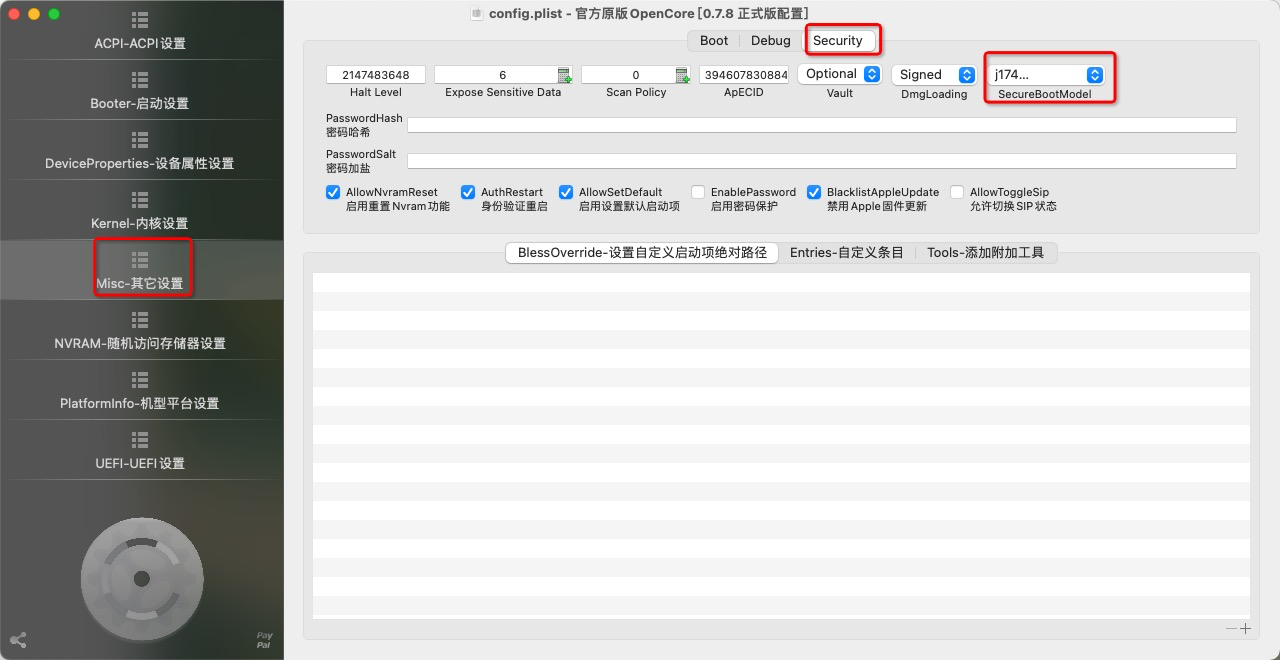The image size is (1280, 660).
Task: Minimize window with yellow button
Action: [x=34, y=14]
